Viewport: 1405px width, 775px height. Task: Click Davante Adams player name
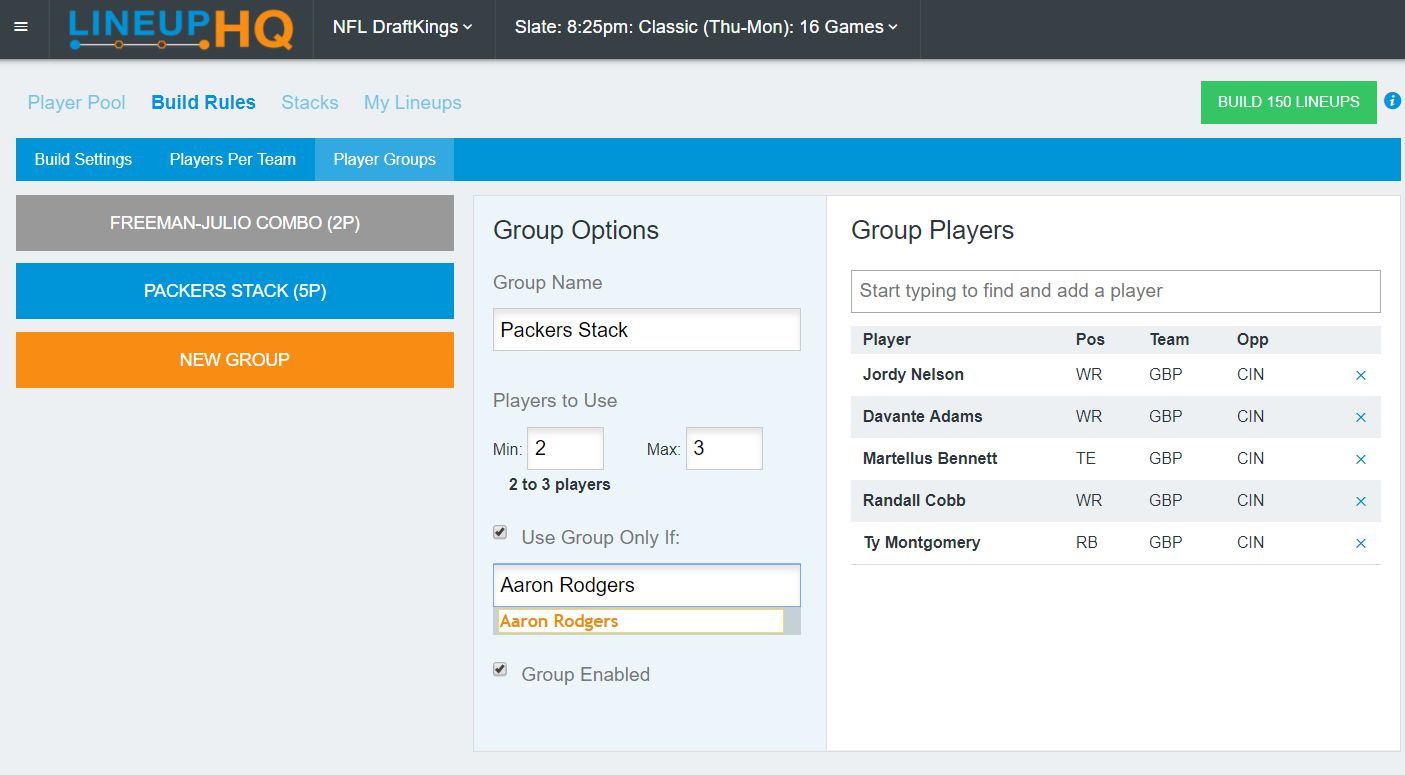pos(923,417)
